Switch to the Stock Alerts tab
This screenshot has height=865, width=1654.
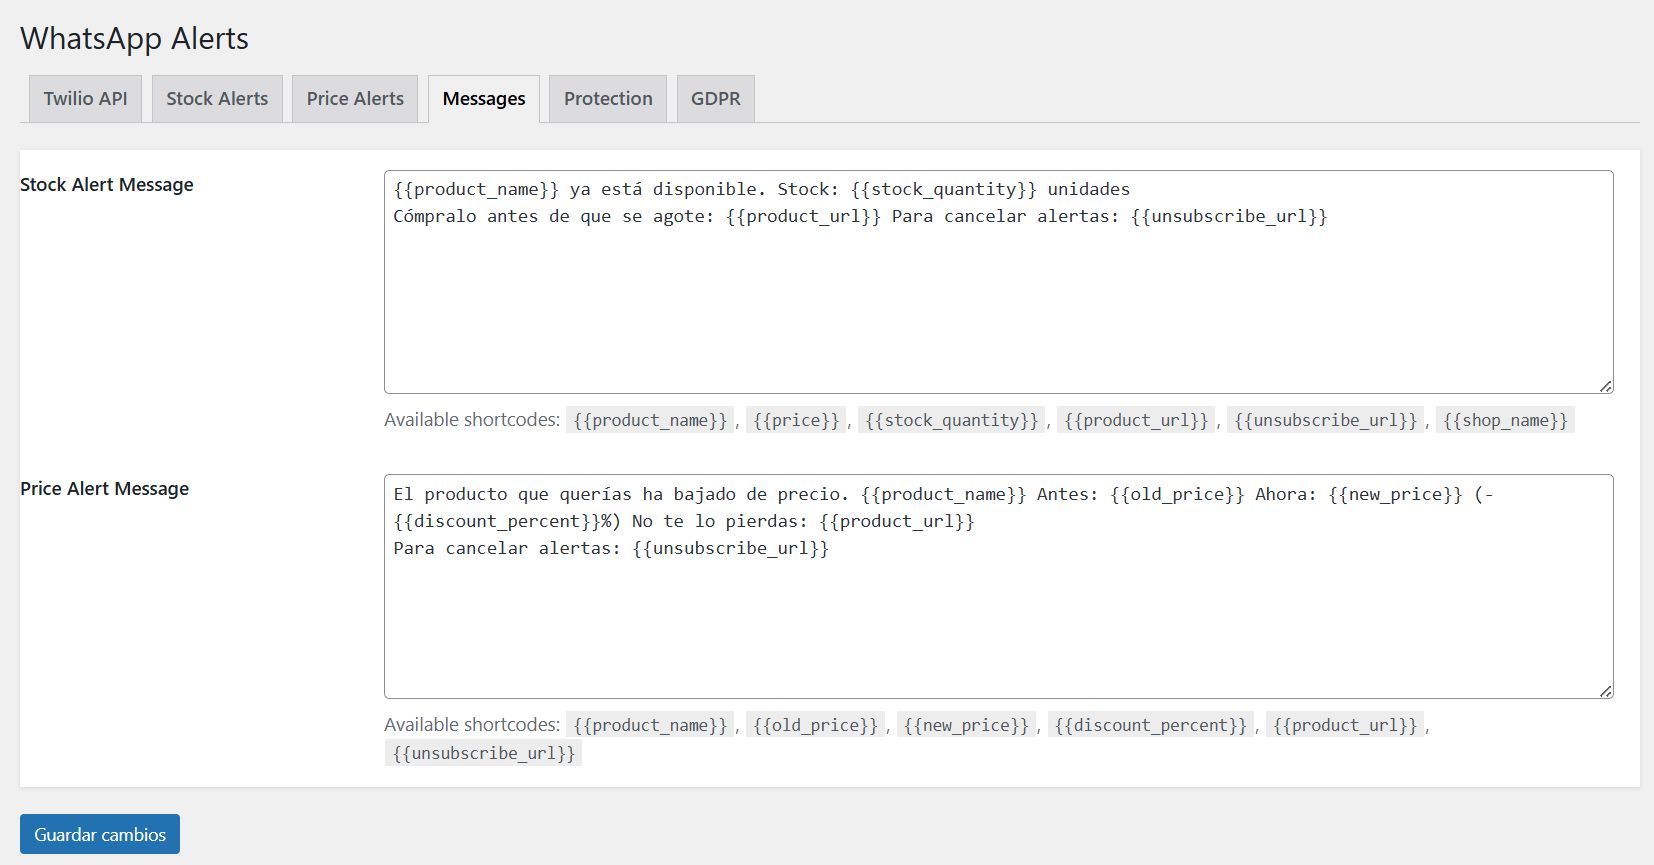(x=217, y=99)
